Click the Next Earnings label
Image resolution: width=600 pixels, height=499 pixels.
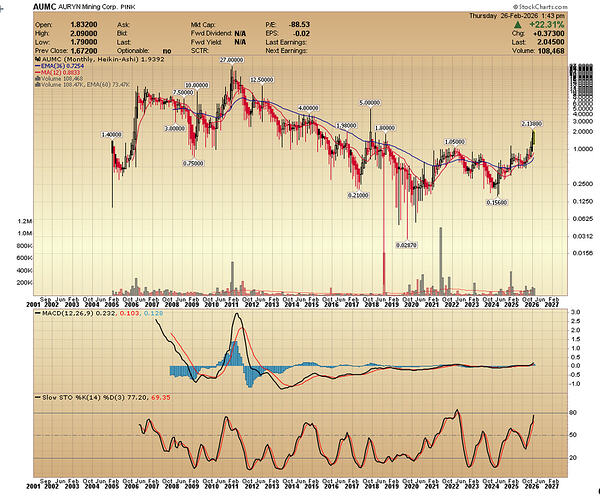click(x=286, y=51)
